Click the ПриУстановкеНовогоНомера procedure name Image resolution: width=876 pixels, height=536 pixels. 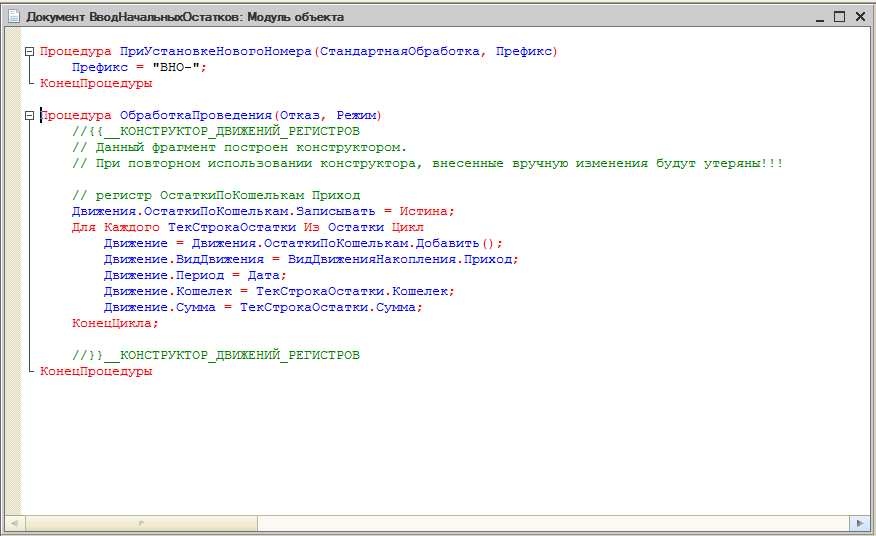(216, 51)
